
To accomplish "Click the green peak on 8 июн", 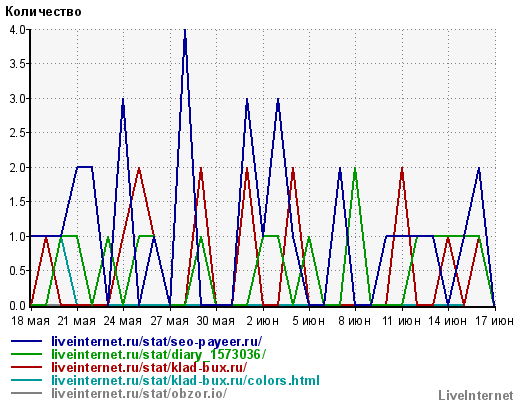I will pos(355,169).
